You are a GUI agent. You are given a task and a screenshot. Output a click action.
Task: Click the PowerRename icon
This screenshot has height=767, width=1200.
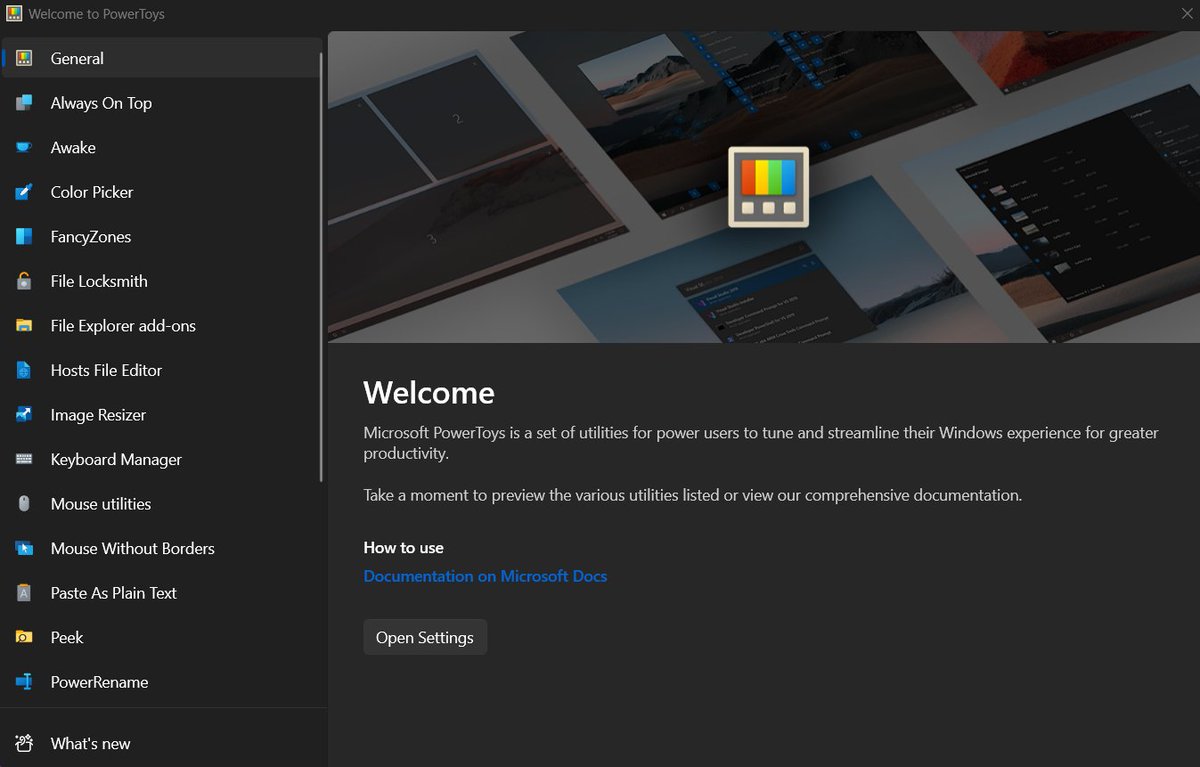click(x=24, y=682)
